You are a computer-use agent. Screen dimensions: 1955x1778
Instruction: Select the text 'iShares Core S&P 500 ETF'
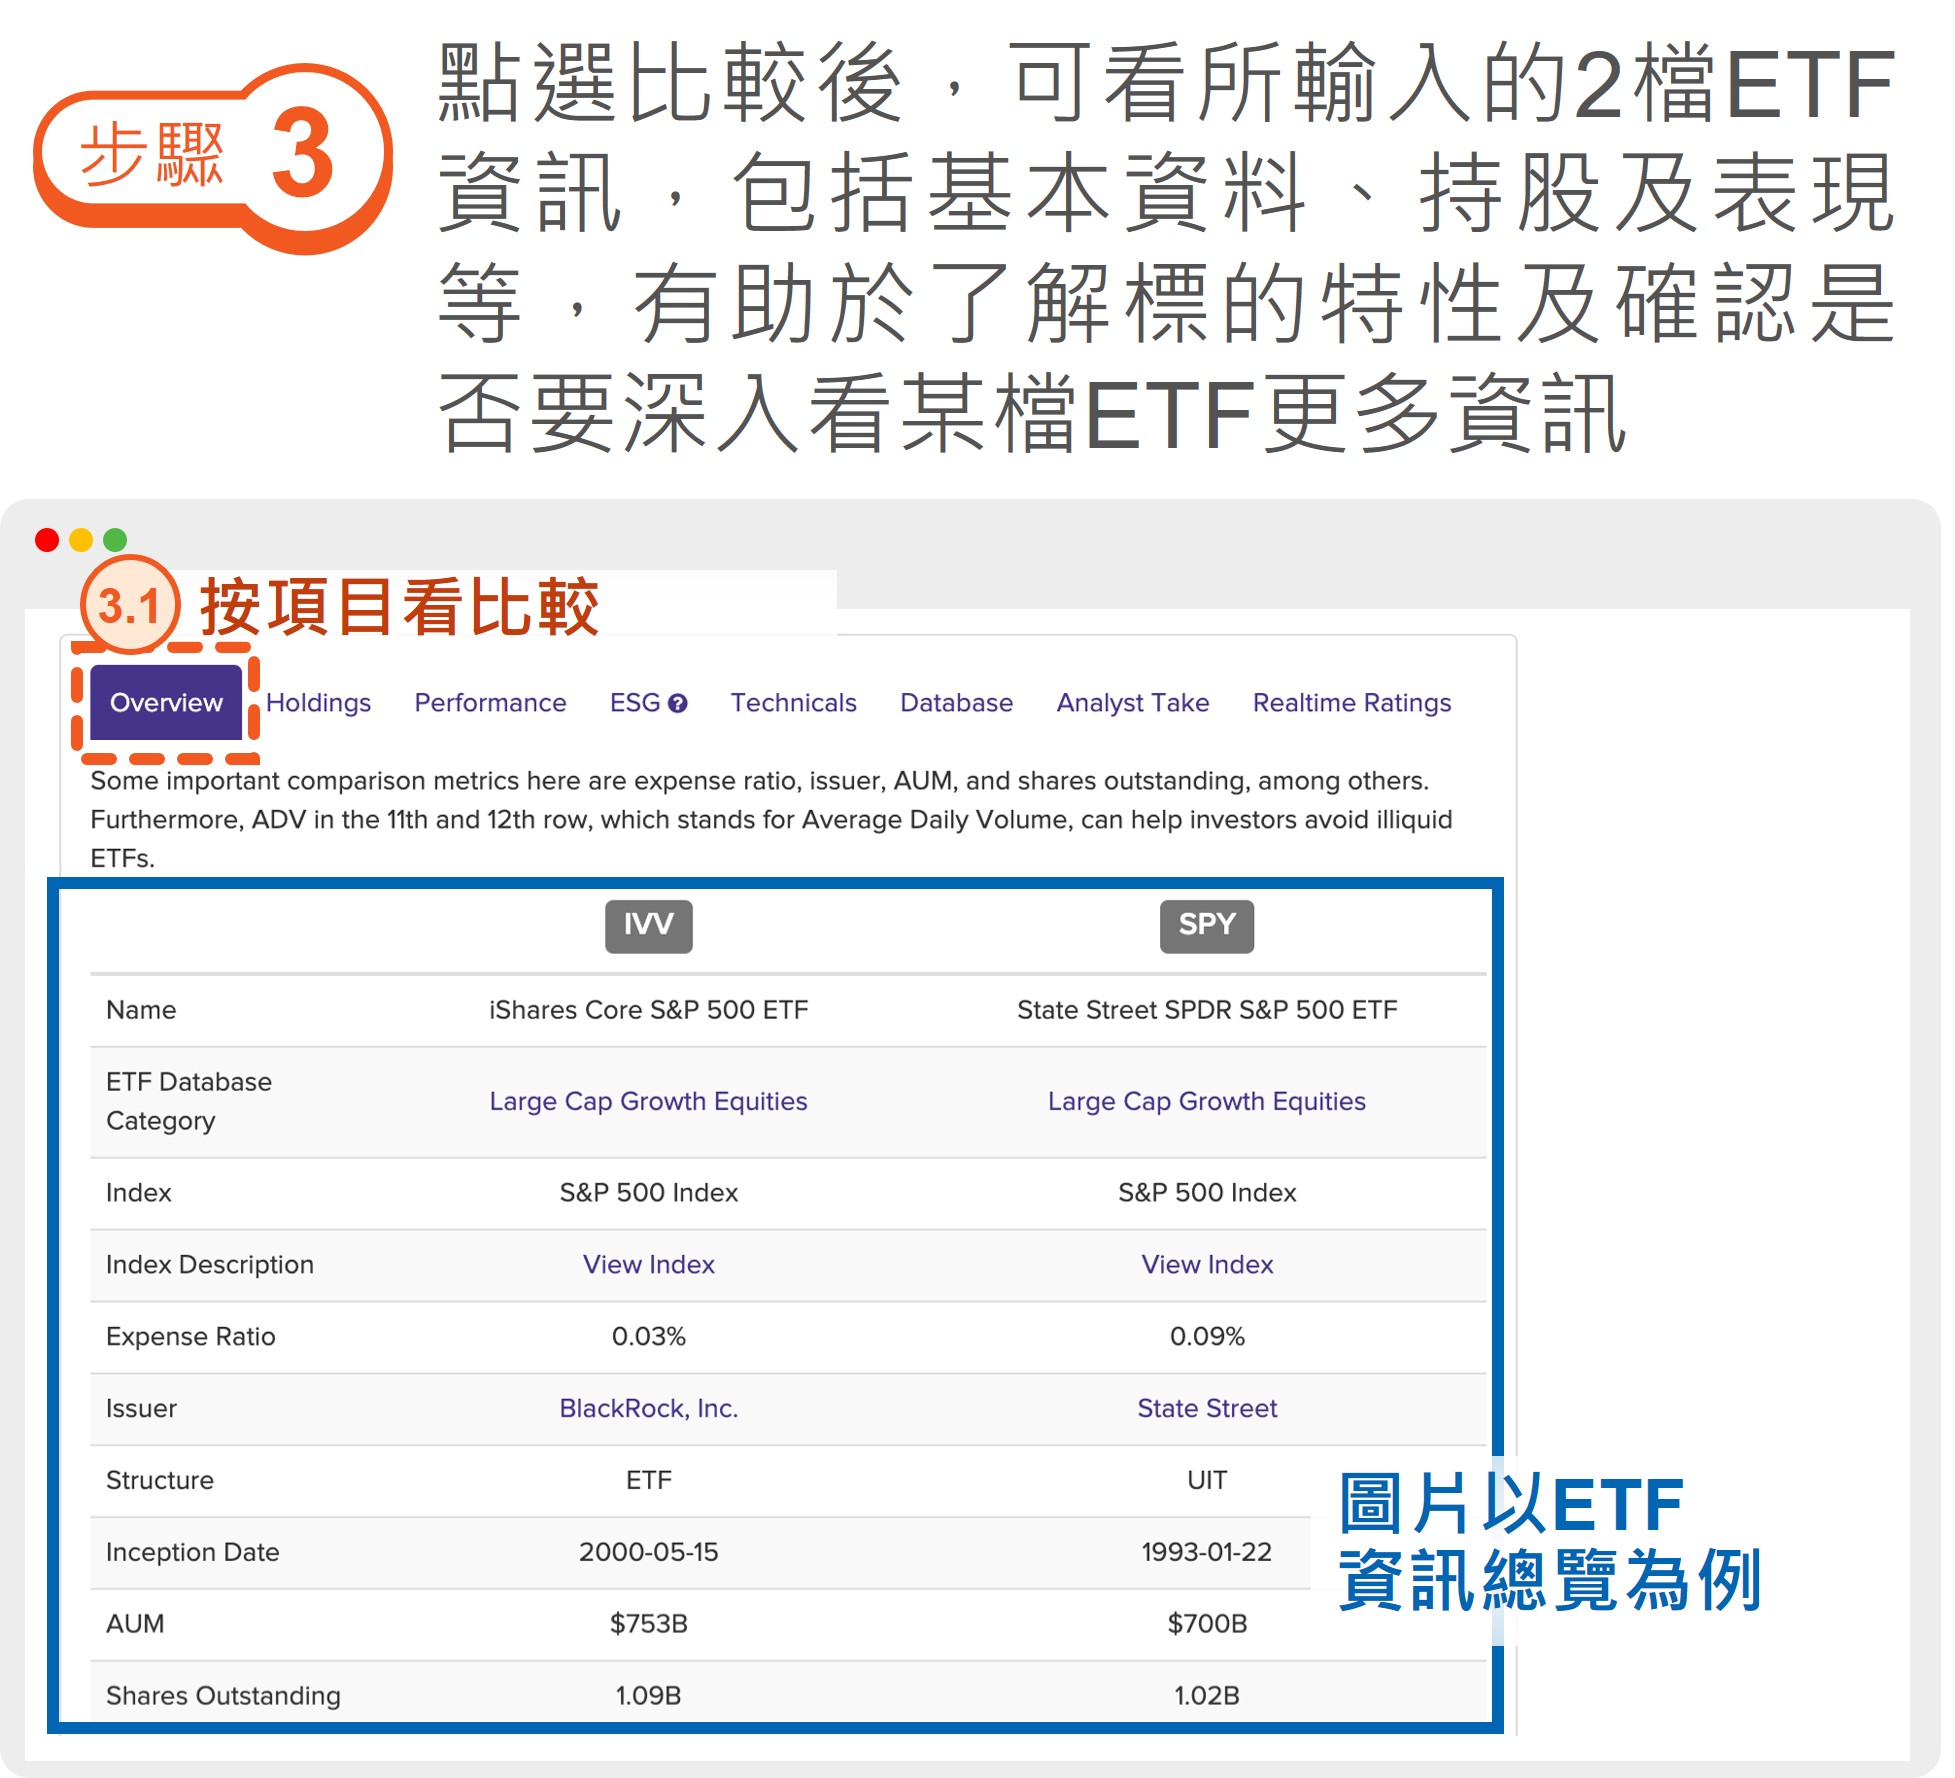pos(649,1010)
